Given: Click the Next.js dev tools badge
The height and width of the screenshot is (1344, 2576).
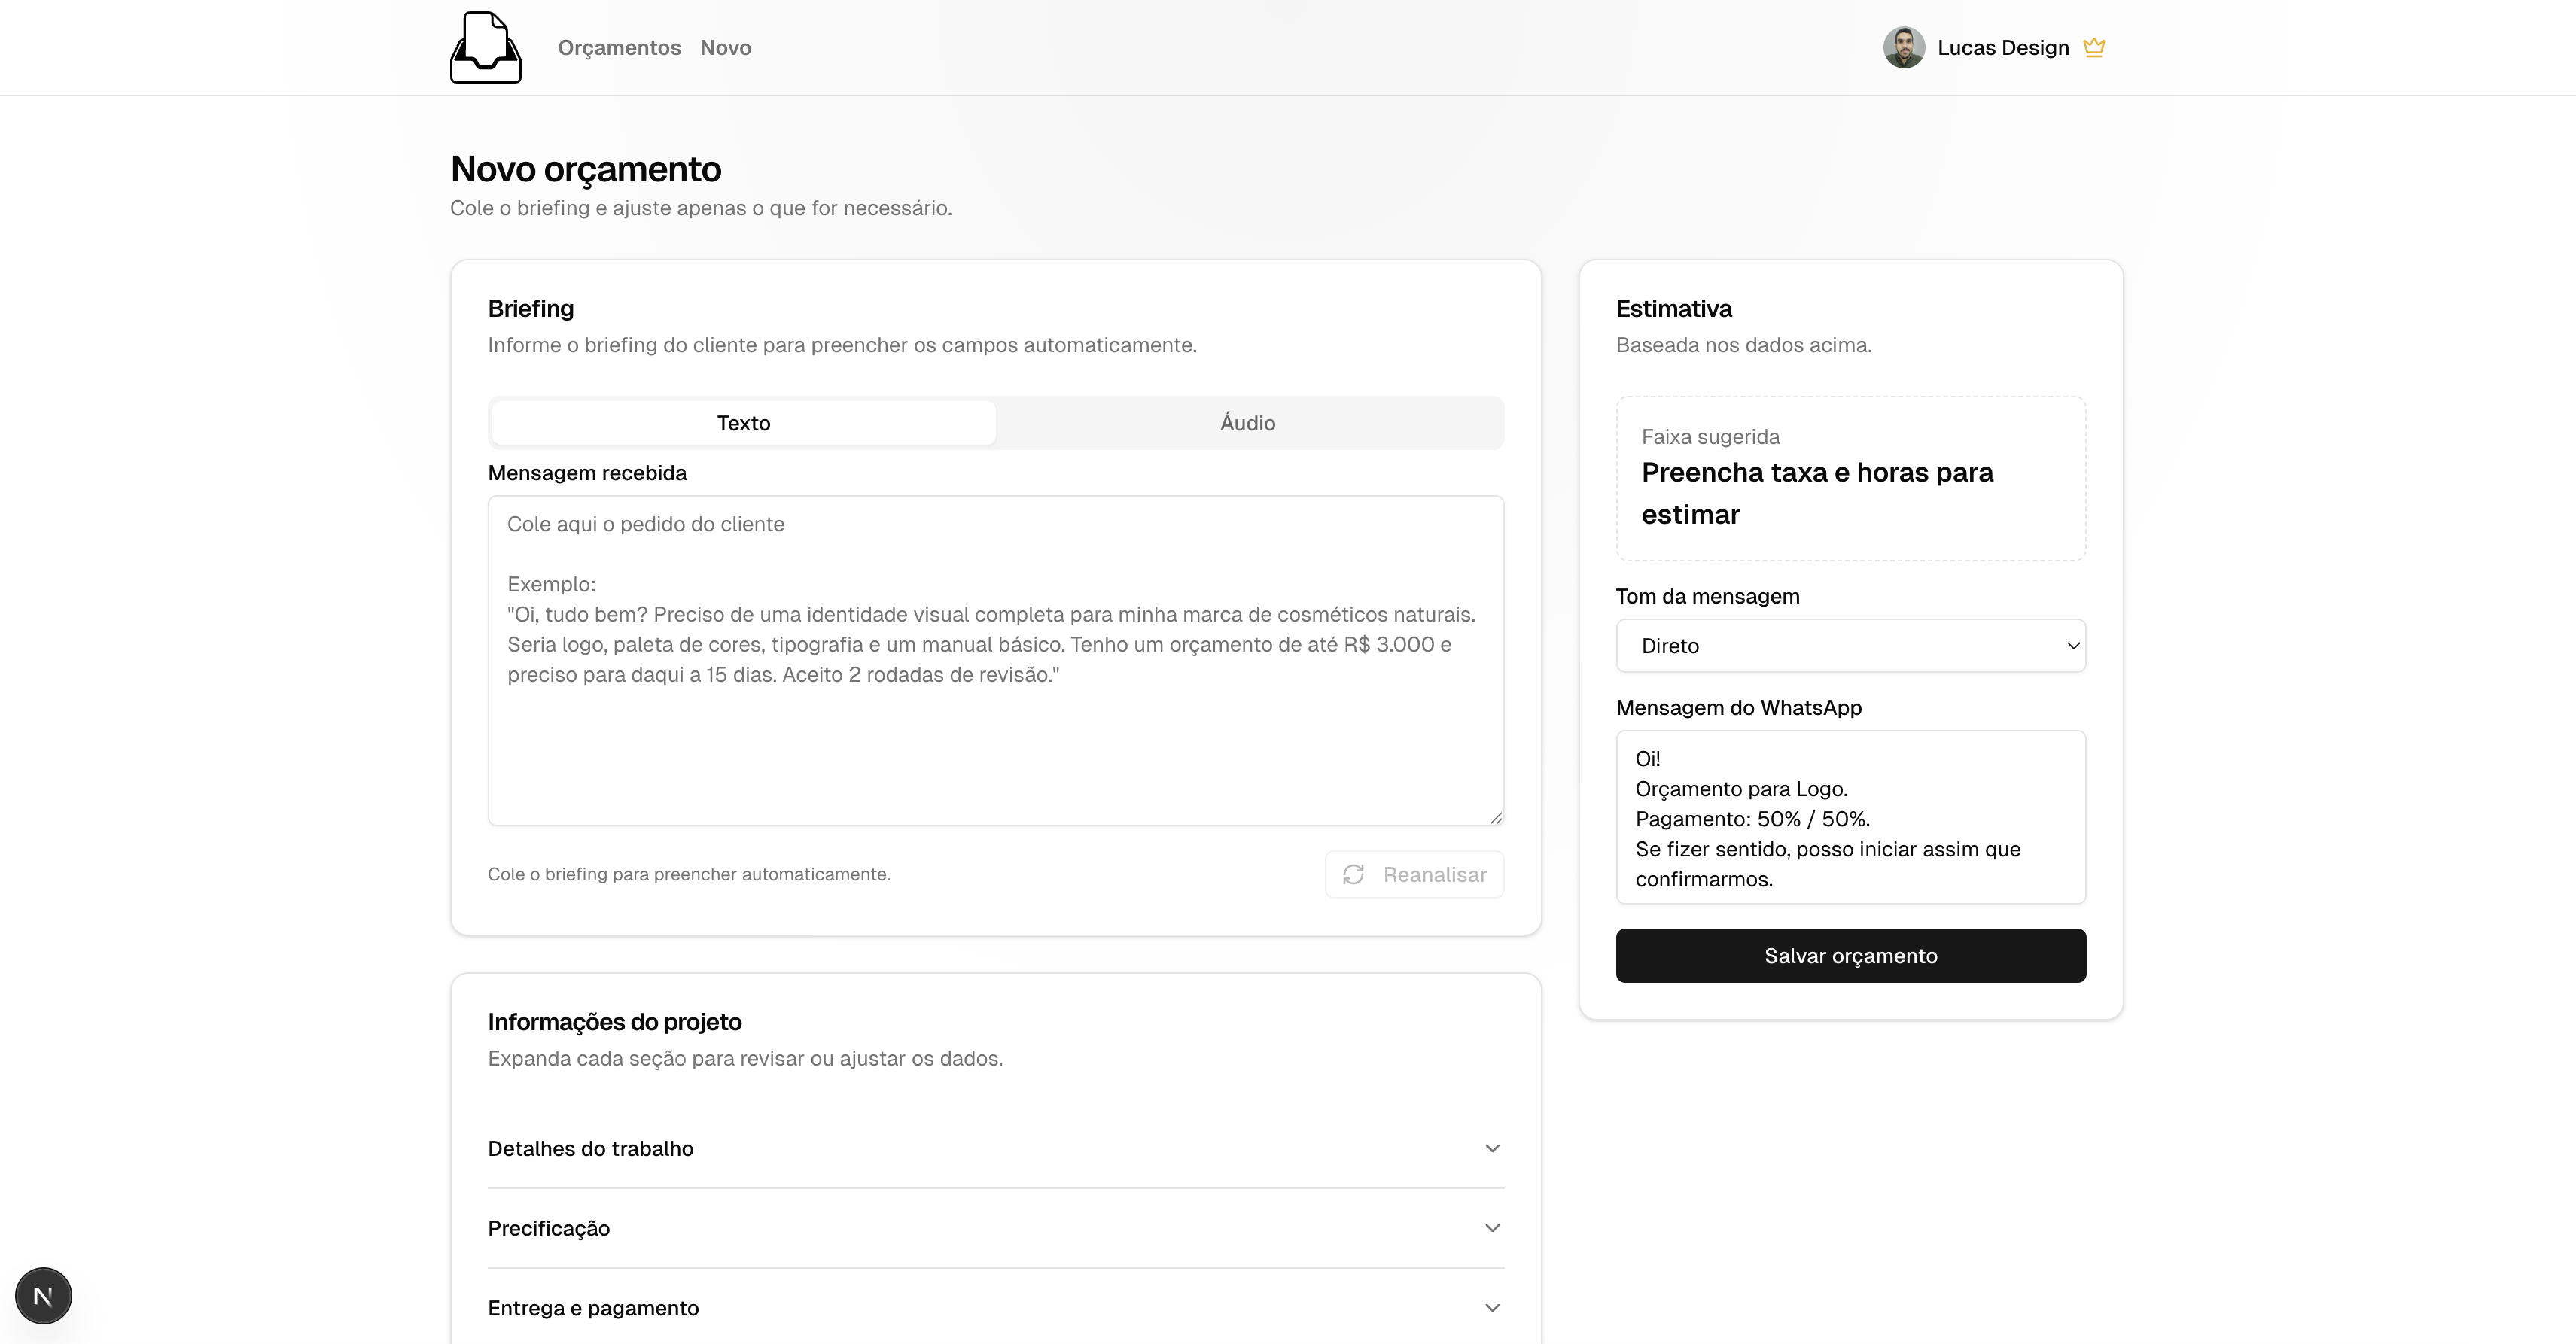Looking at the screenshot, I should (x=43, y=1296).
